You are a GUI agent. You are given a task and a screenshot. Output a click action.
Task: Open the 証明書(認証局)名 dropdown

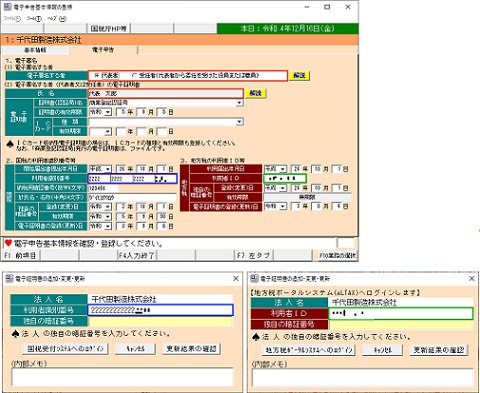(239, 103)
